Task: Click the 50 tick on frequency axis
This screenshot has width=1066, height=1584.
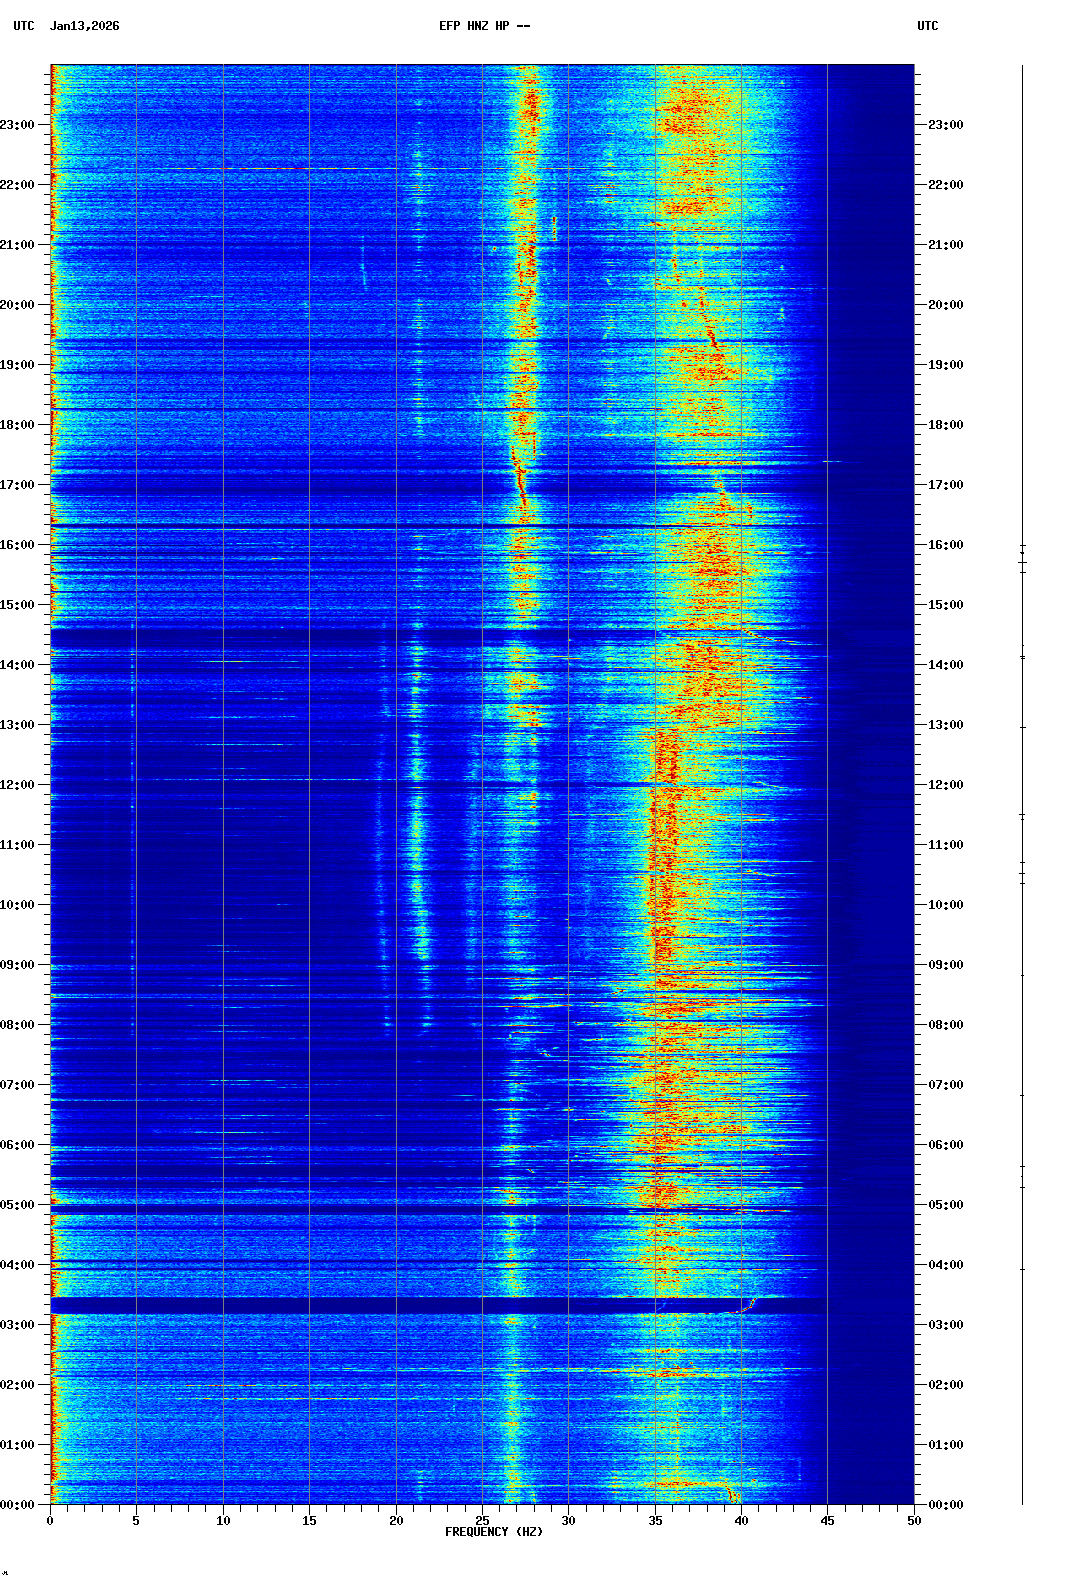Action: (914, 1520)
